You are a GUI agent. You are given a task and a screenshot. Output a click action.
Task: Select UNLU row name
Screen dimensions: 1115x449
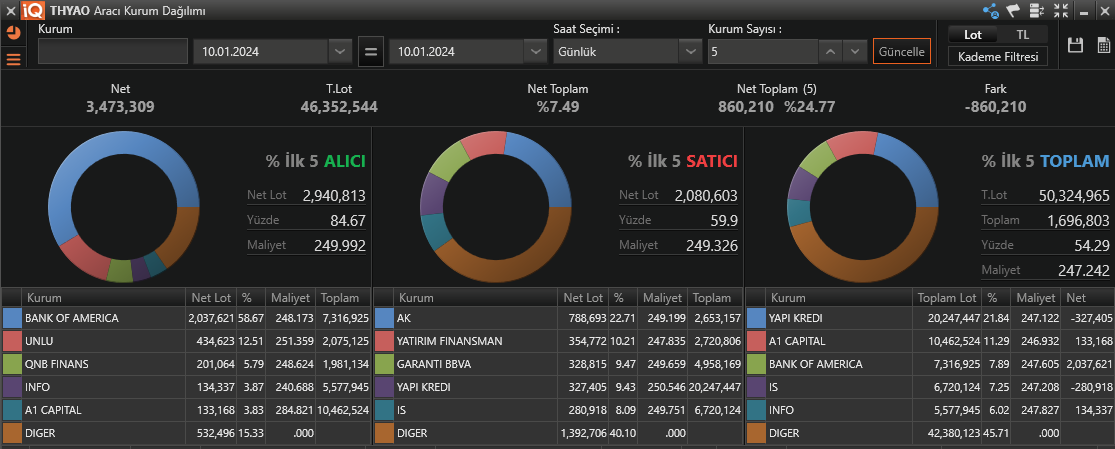[39, 342]
